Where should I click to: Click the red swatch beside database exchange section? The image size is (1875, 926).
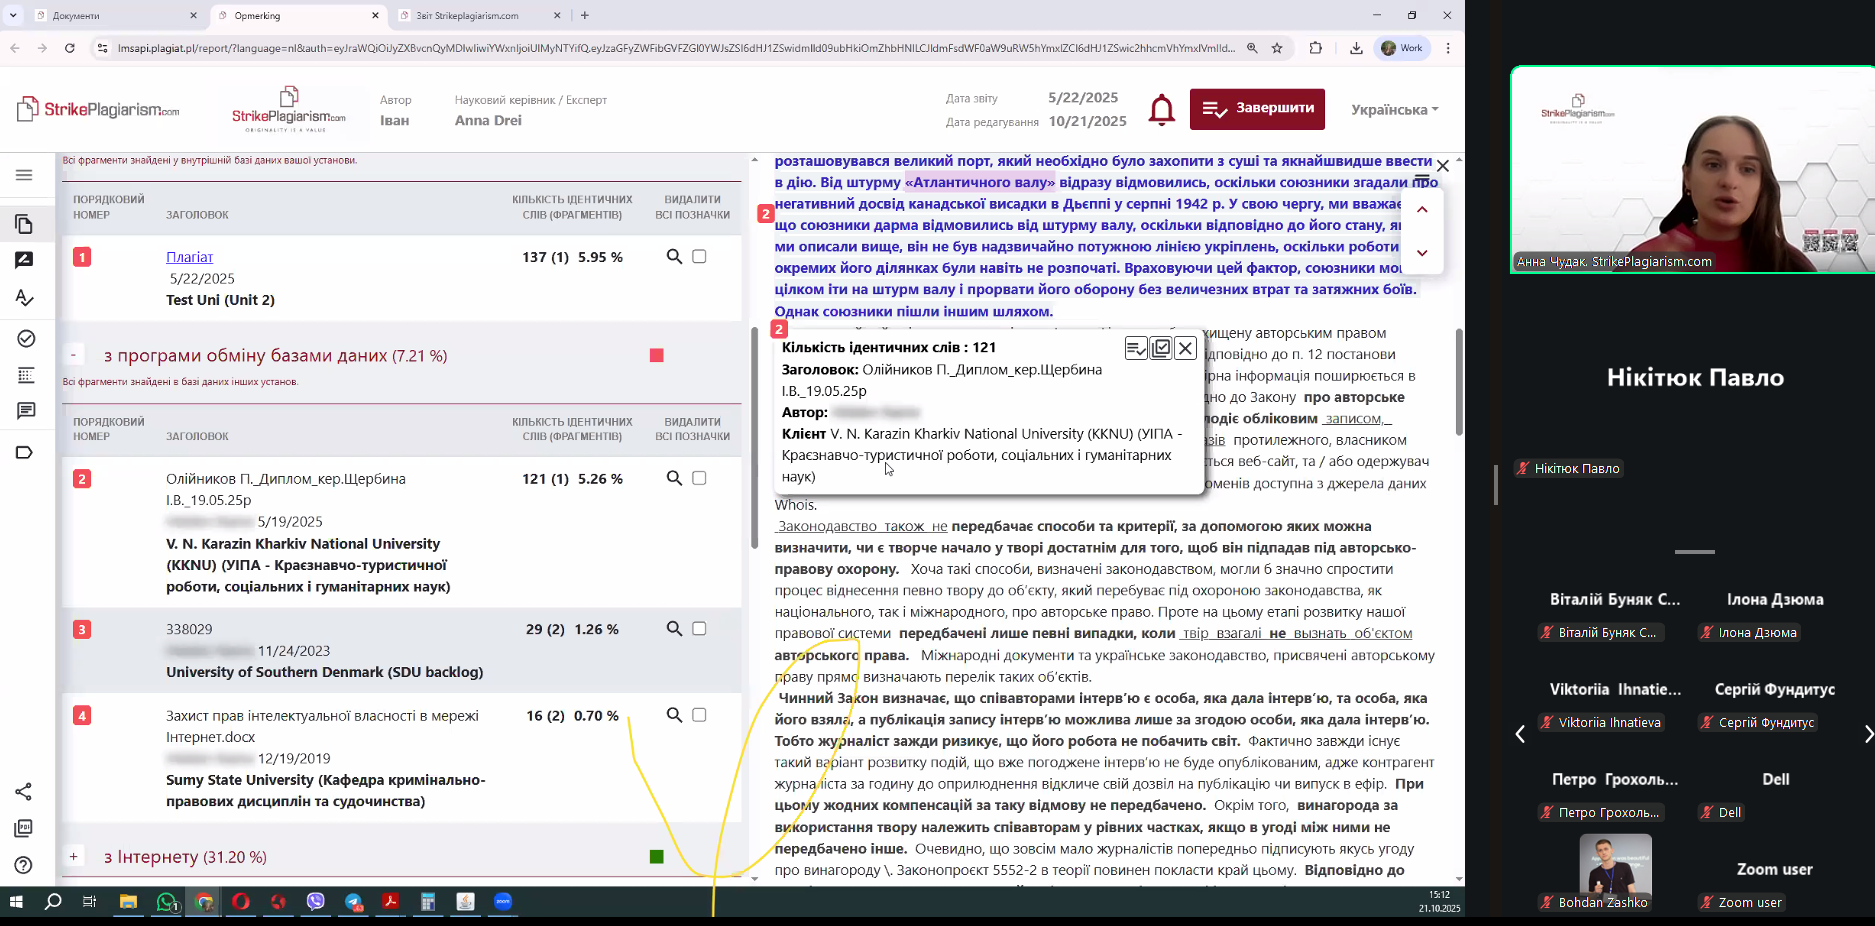tap(657, 355)
